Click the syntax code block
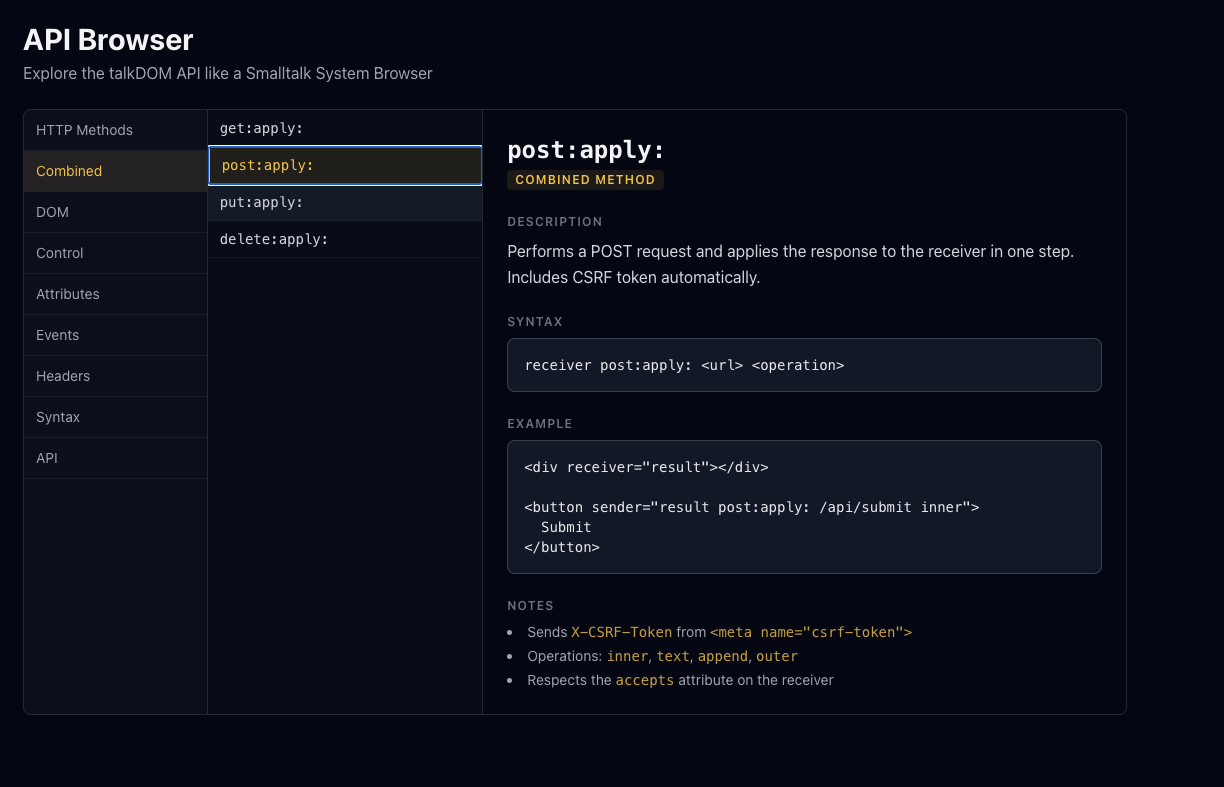The height and width of the screenshot is (787, 1224). 804,365
